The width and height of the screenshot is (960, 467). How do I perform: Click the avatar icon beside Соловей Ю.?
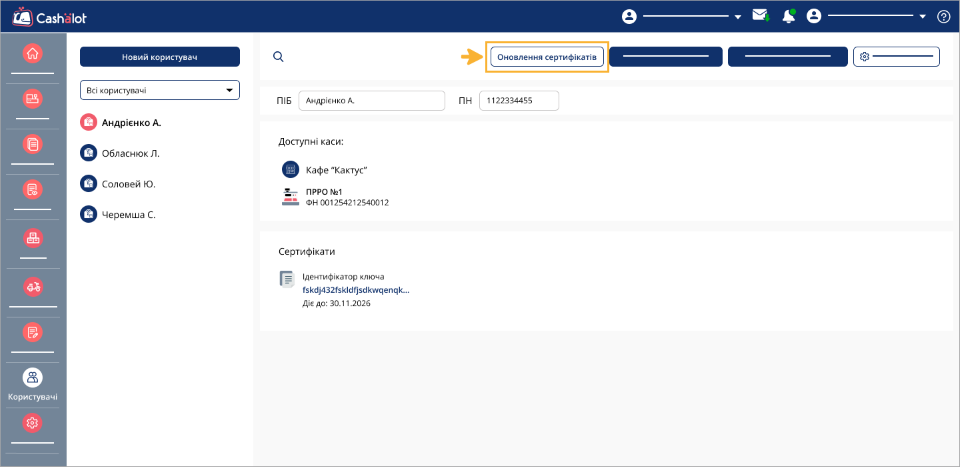pos(88,183)
